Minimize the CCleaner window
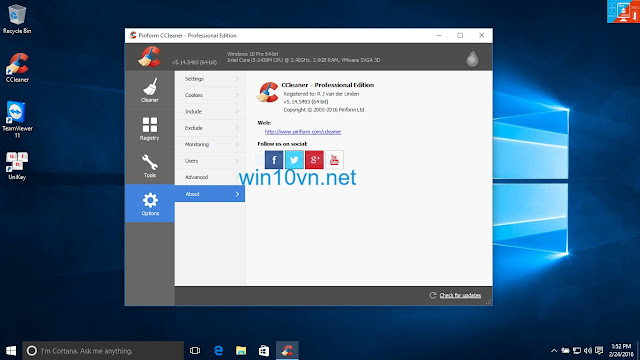This screenshot has width=640, height=360. coord(439,36)
